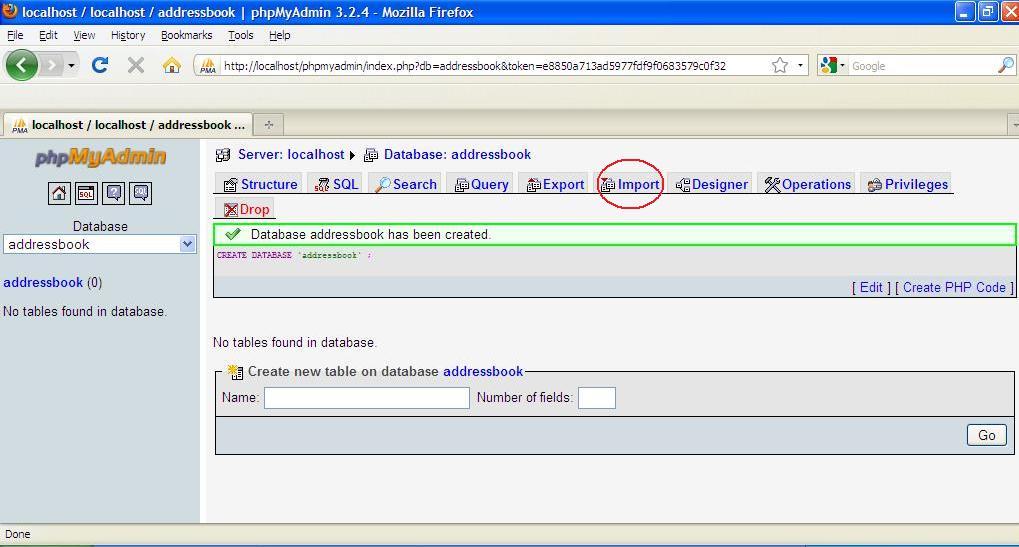Click server icon next to Server: localhost
Image resolution: width=1019 pixels, height=547 pixels.
coord(223,155)
